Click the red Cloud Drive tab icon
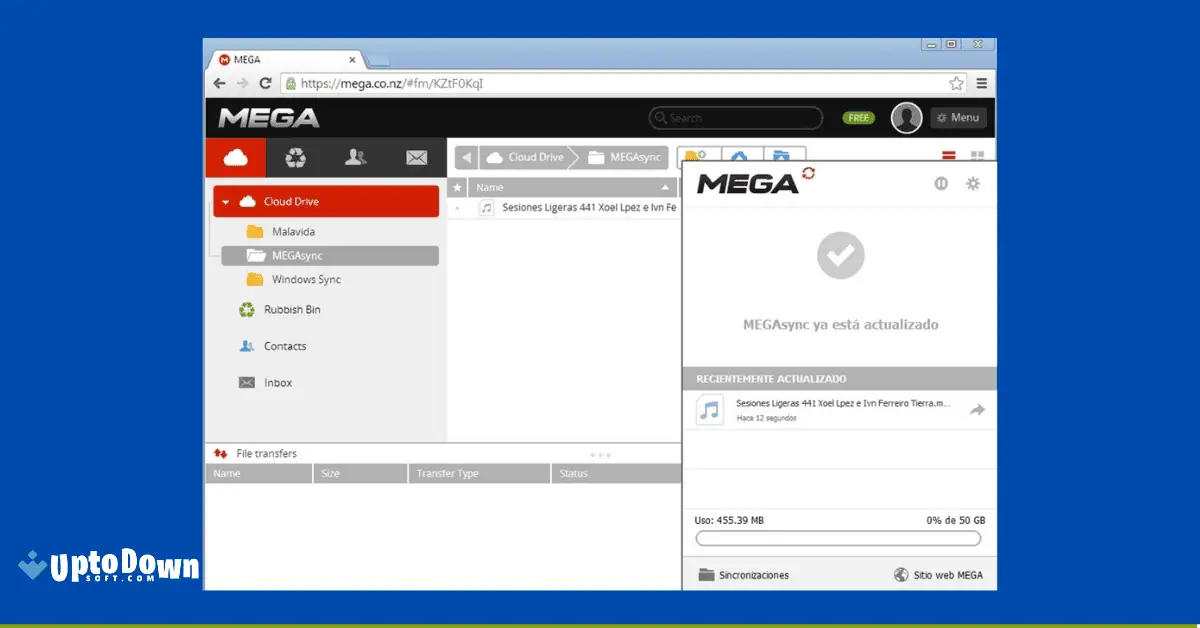 pyautogui.click(x=235, y=157)
